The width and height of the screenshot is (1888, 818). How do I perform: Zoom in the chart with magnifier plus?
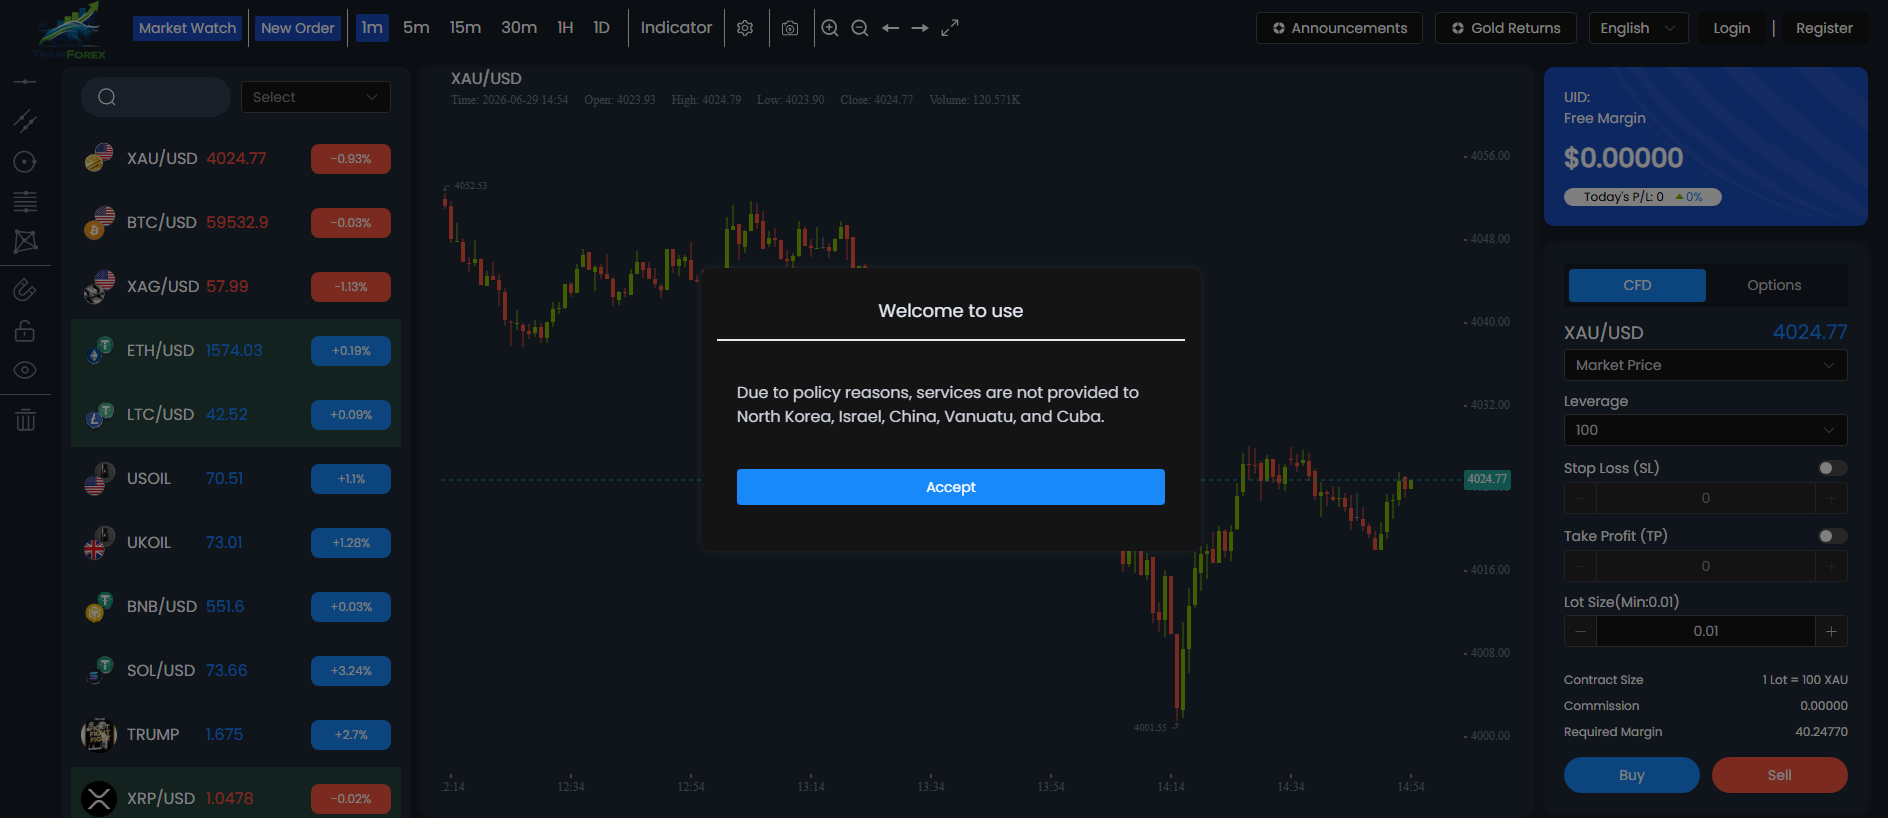[830, 28]
